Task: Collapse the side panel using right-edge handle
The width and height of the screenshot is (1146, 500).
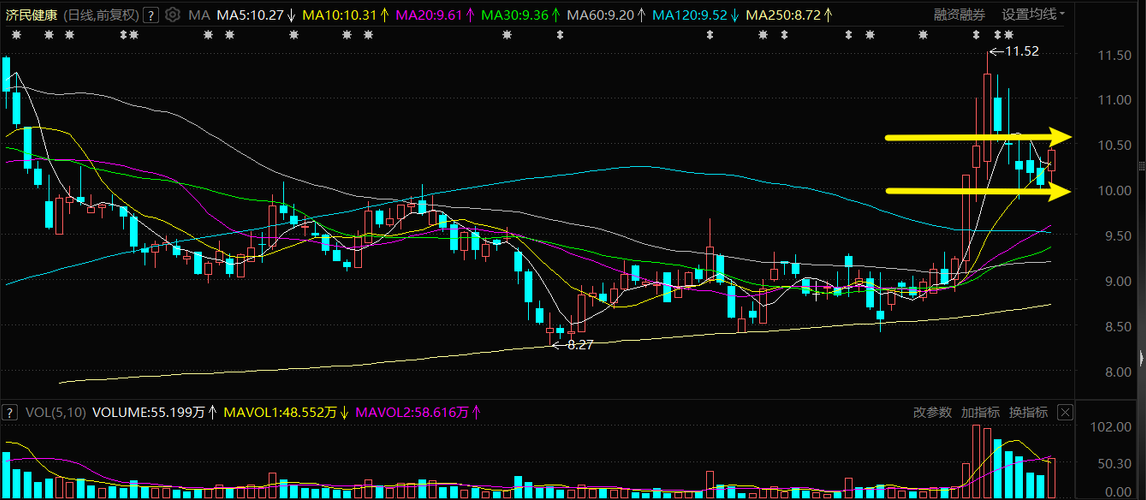Action: (x=1142, y=360)
